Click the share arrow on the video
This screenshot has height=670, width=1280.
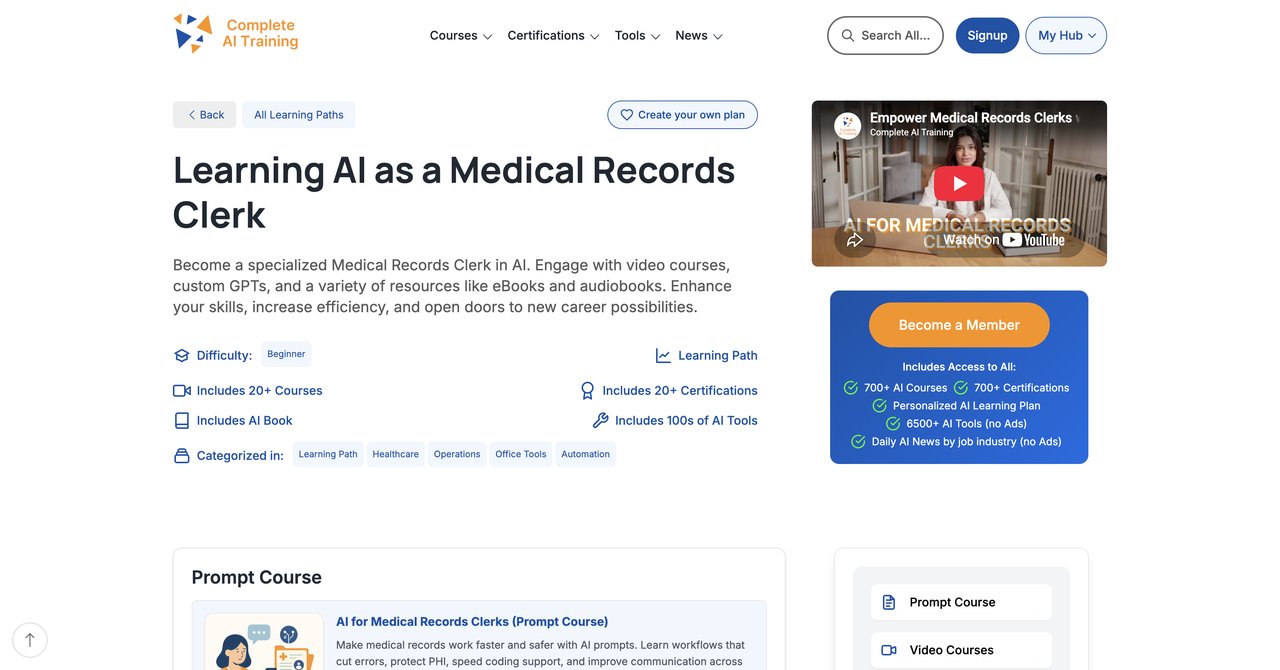[854, 240]
